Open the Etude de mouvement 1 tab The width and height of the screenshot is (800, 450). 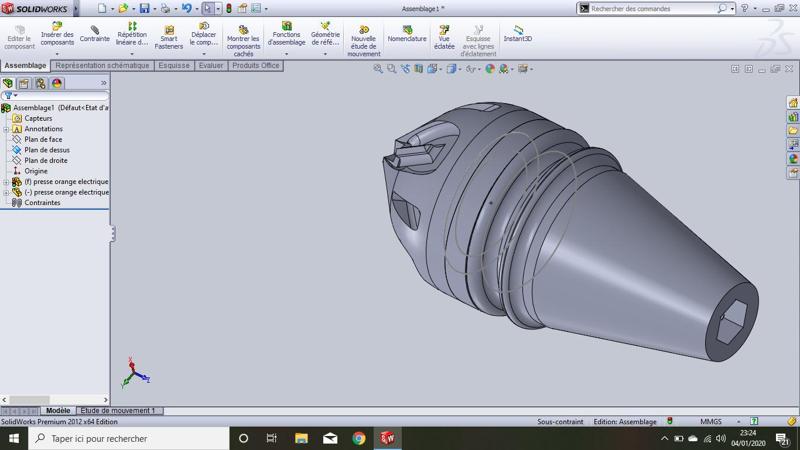click(118, 411)
